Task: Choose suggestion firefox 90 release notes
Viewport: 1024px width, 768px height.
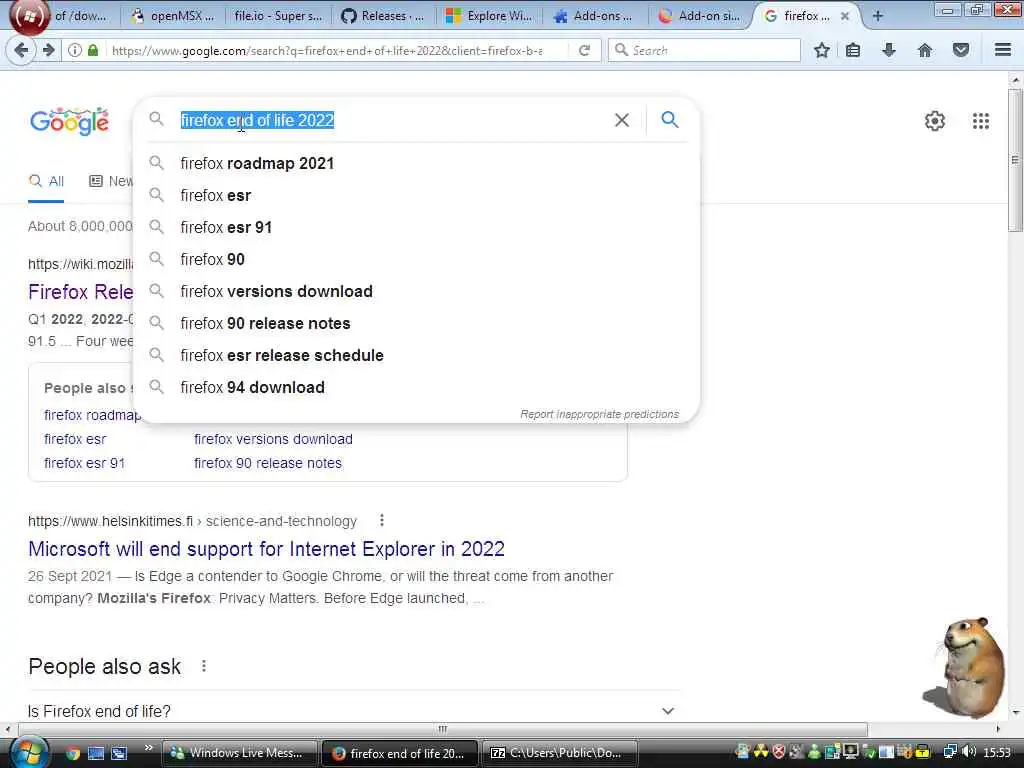Action: (x=417, y=323)
